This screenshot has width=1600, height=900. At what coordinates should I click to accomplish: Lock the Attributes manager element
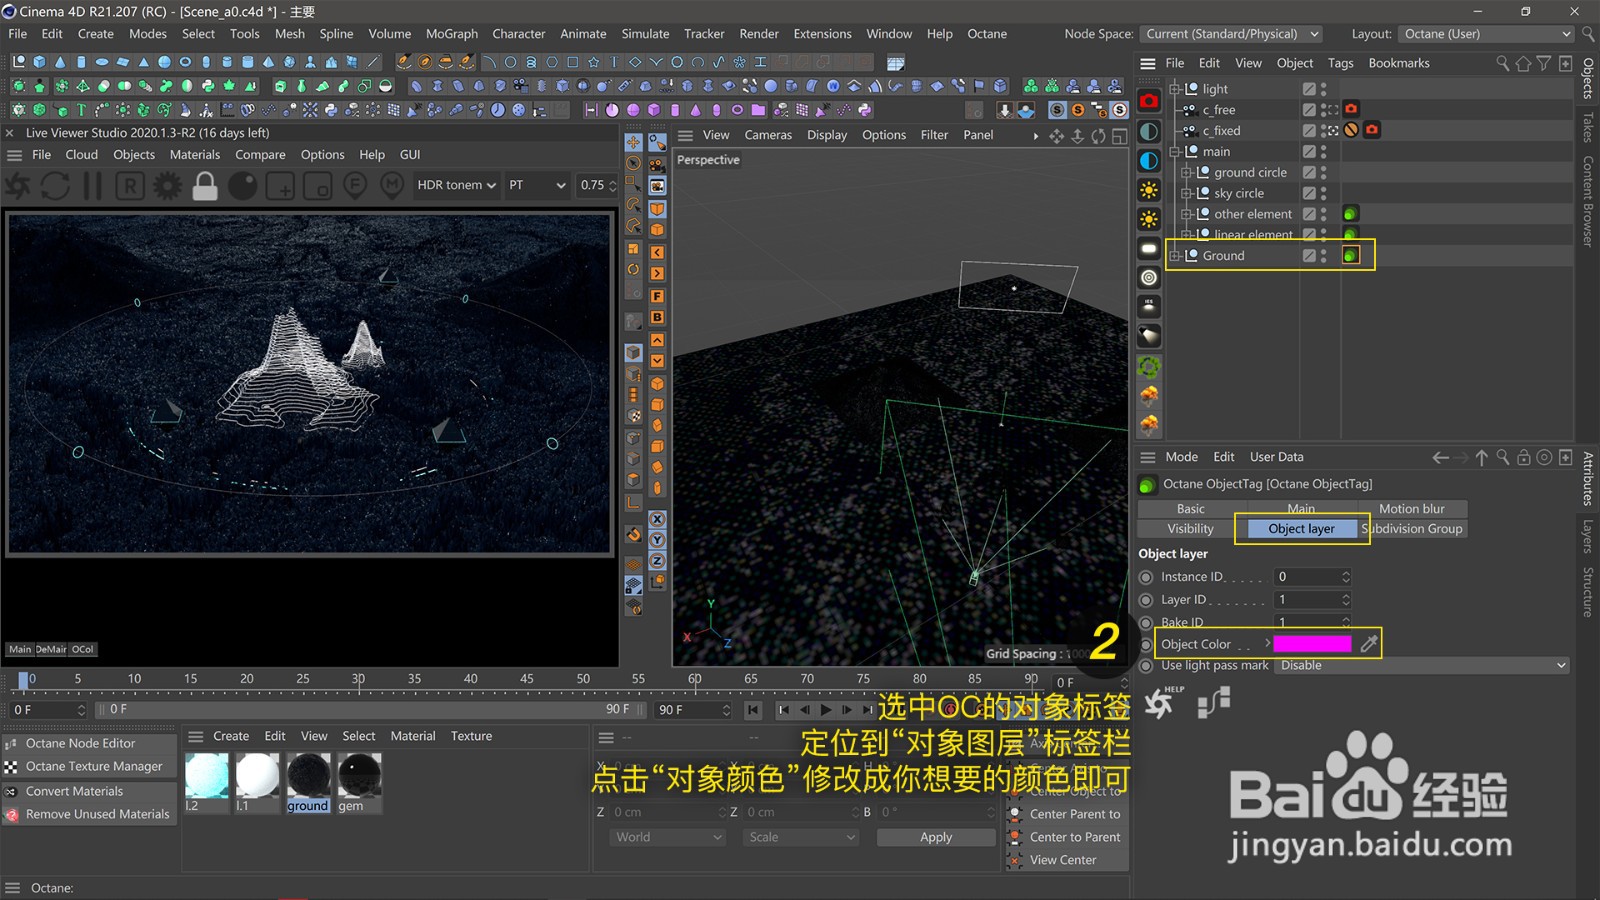coord(1523,457)
